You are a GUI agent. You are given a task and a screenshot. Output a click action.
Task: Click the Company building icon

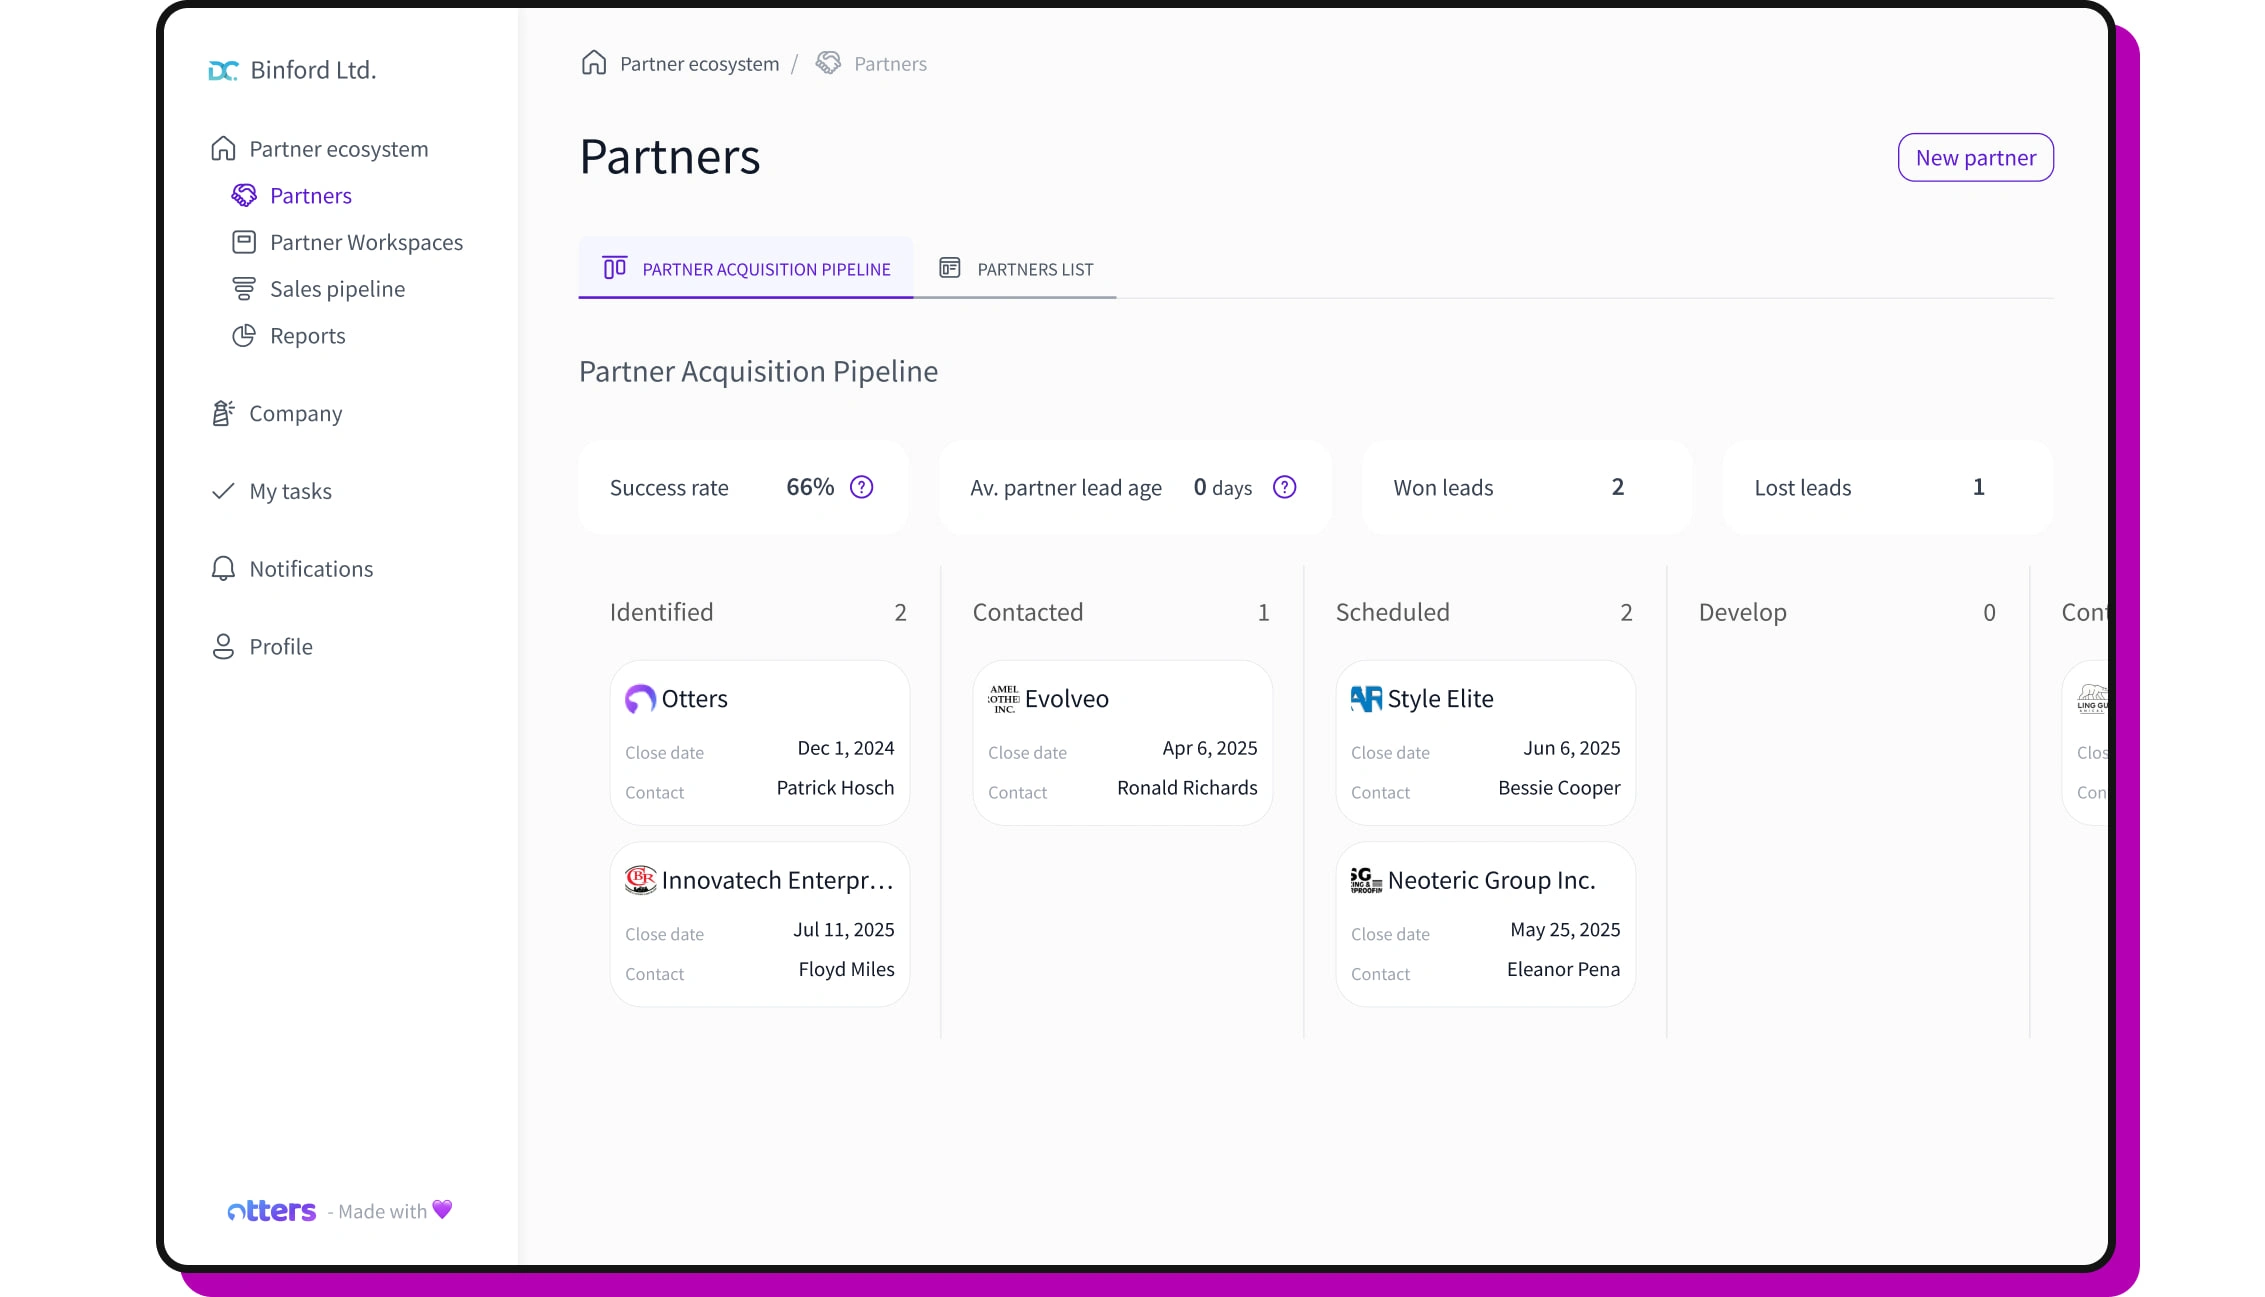222,413
